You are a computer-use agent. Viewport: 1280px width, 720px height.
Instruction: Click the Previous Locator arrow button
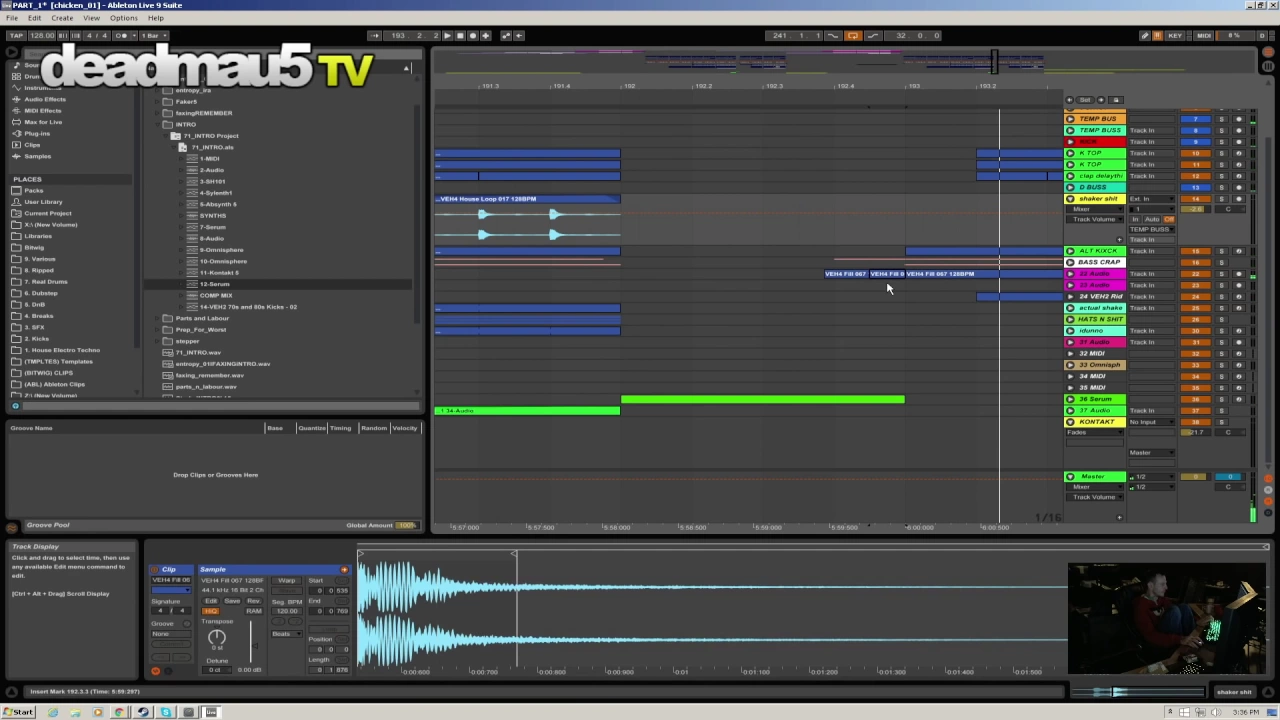click(1070, 100)
